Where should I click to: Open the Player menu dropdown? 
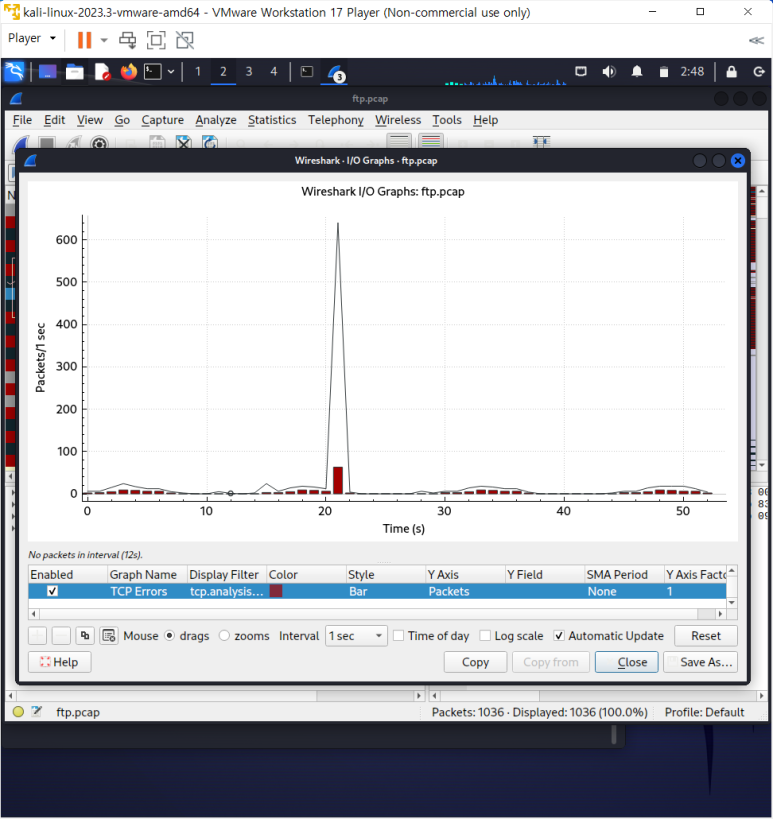[x=31, y=38]
